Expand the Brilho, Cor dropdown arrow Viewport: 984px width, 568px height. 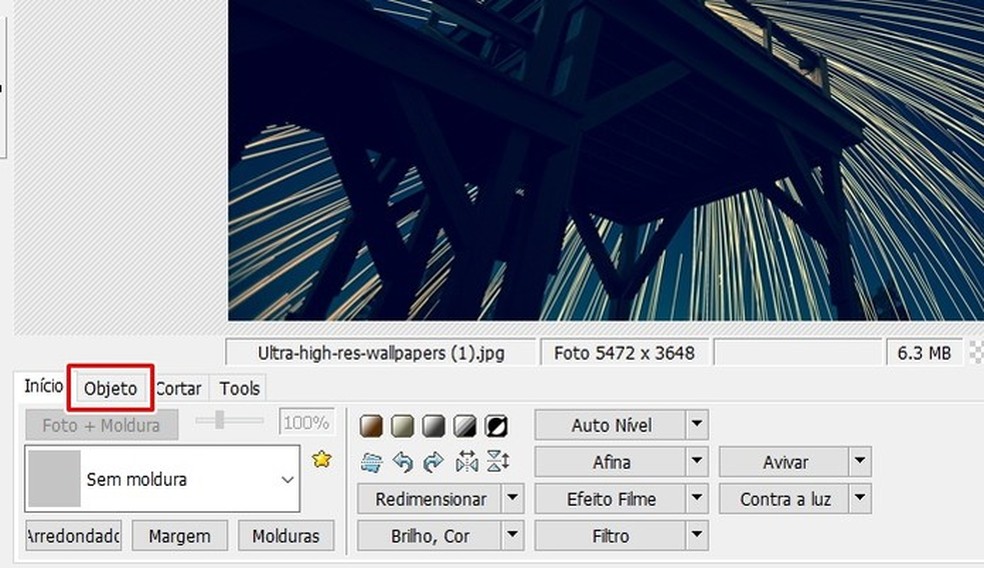513,536
